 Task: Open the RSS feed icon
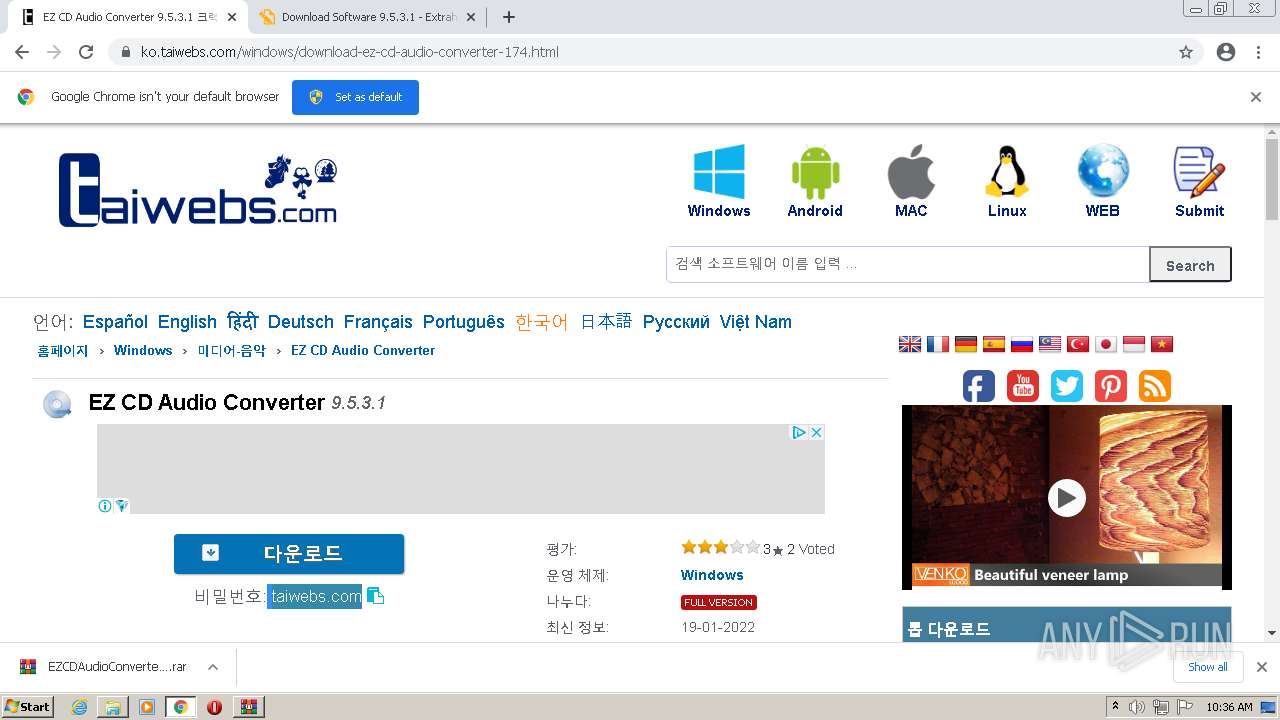pos(1155,386)
